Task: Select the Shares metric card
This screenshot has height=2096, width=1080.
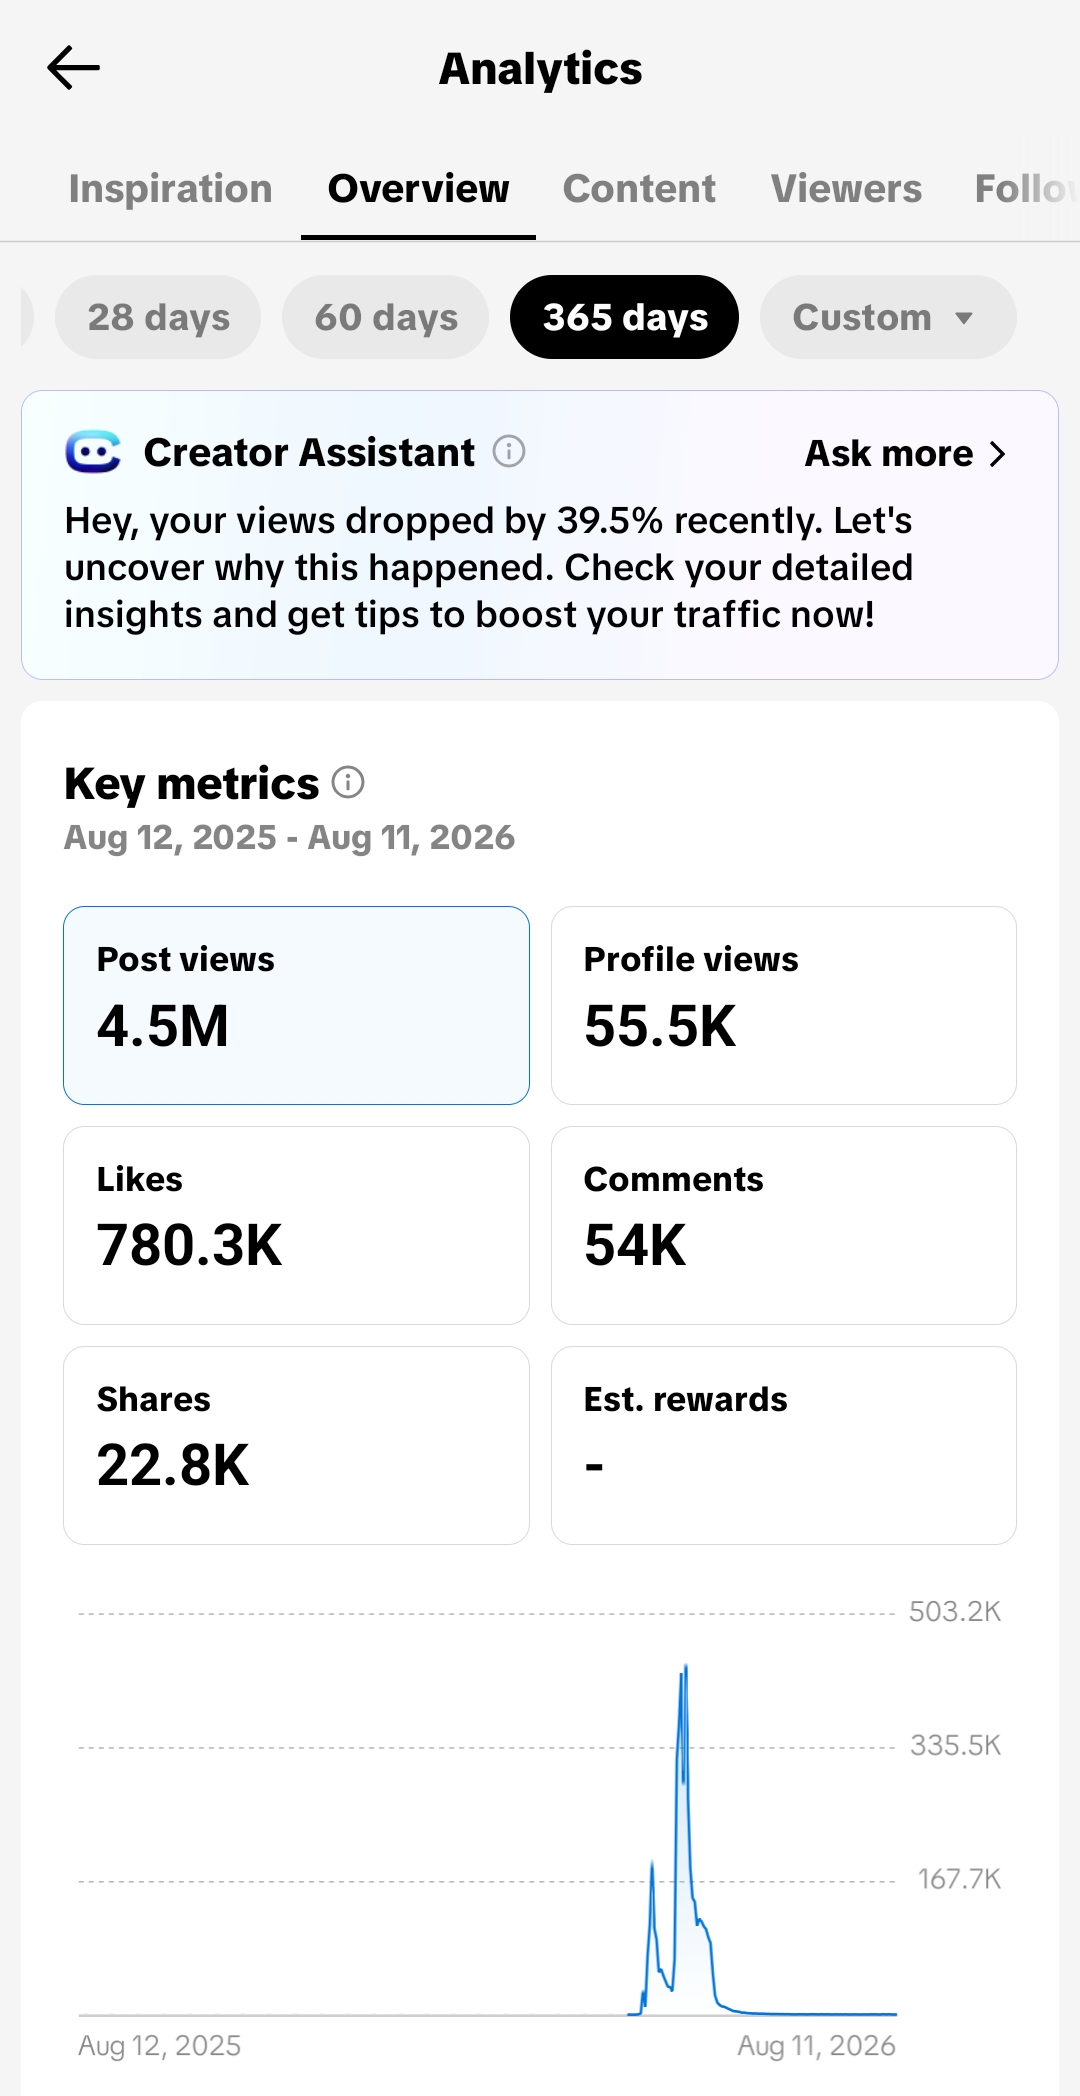Action: click(296, 1445)
